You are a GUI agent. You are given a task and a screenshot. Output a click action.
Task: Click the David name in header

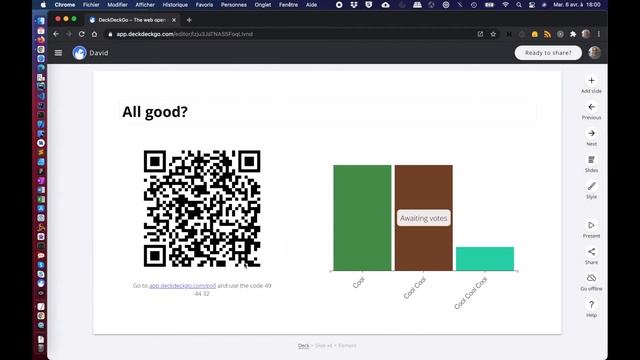(99, 53)
